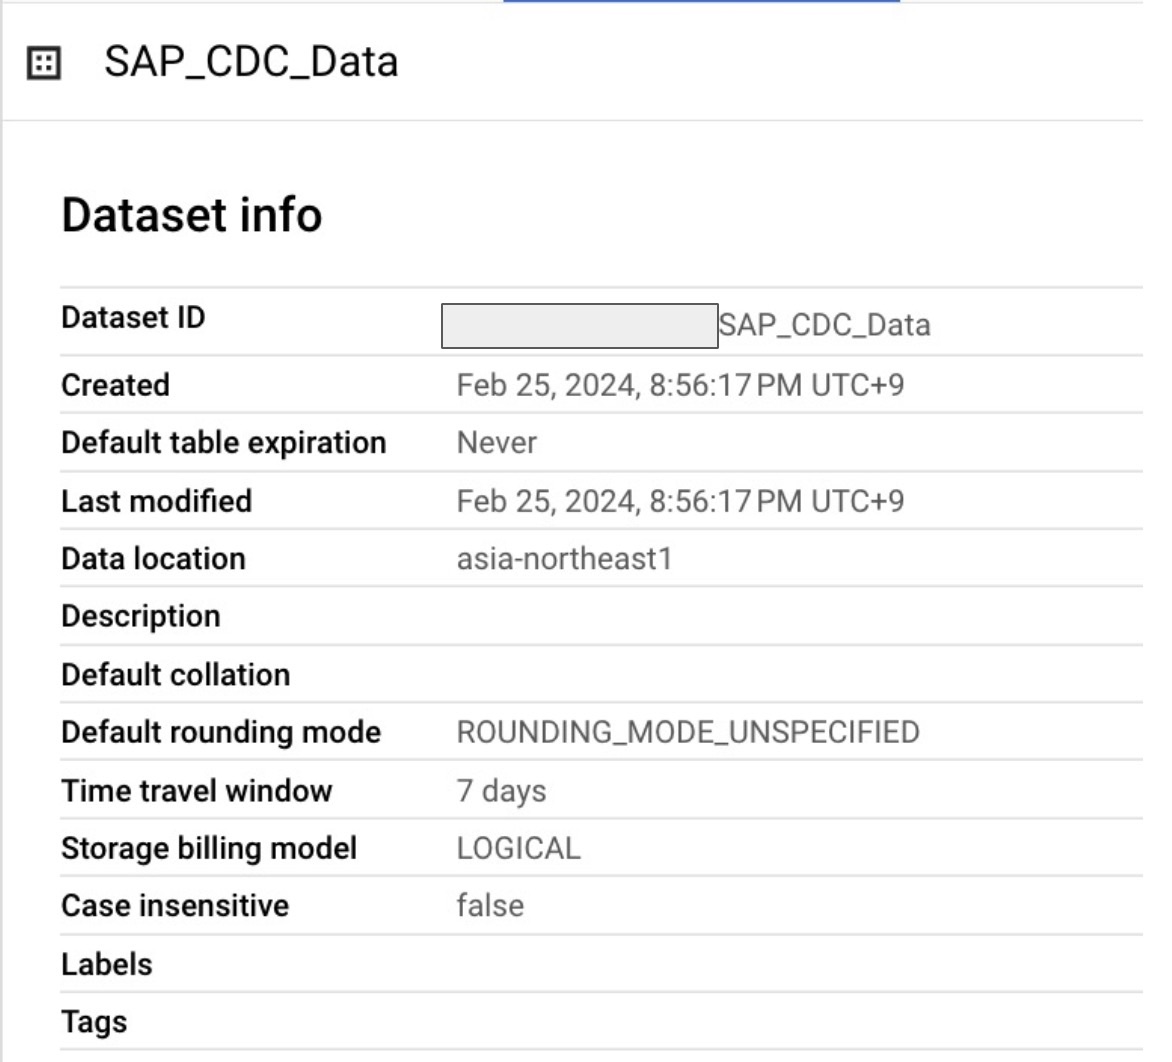Click the dataset grid icon beside SAP_CDC_Data
The image size is (1172, 1062).
(43, 63)
